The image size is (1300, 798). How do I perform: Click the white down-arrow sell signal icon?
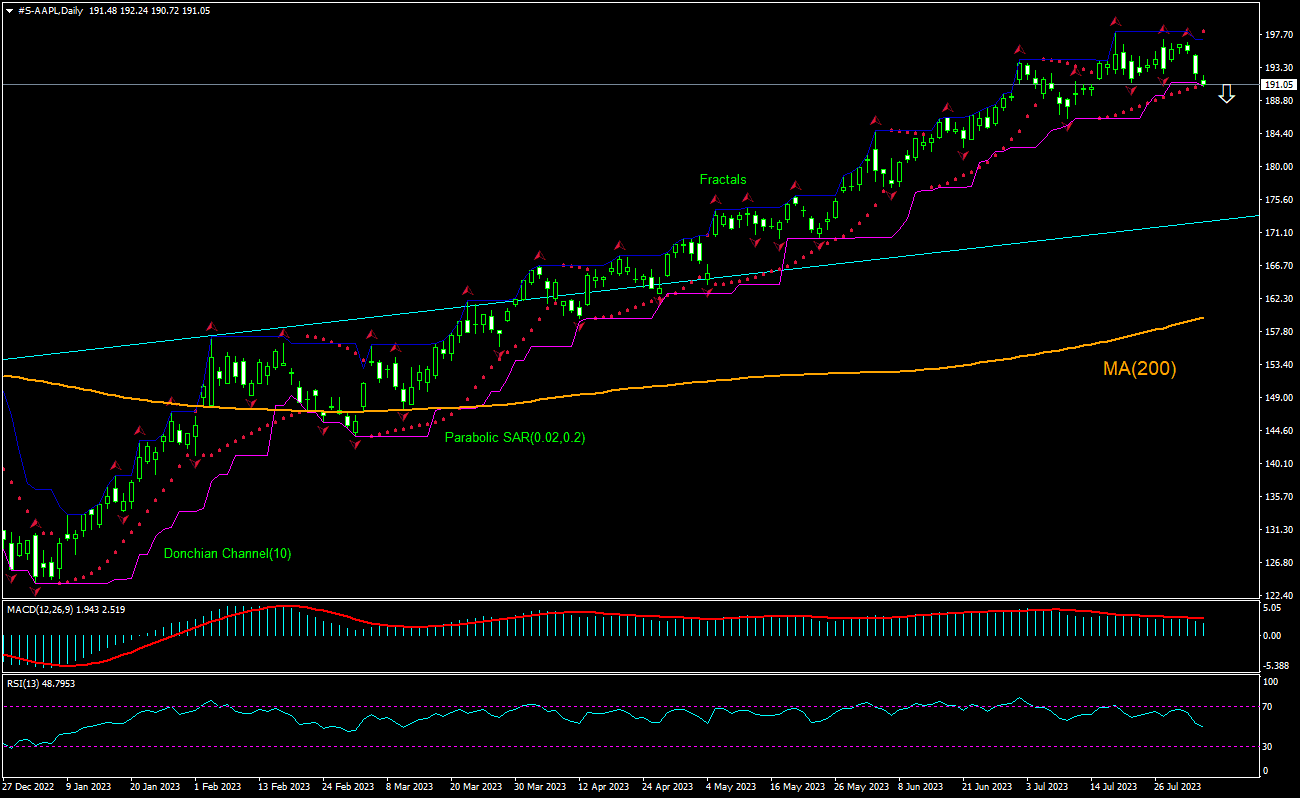pos(1226,94)
